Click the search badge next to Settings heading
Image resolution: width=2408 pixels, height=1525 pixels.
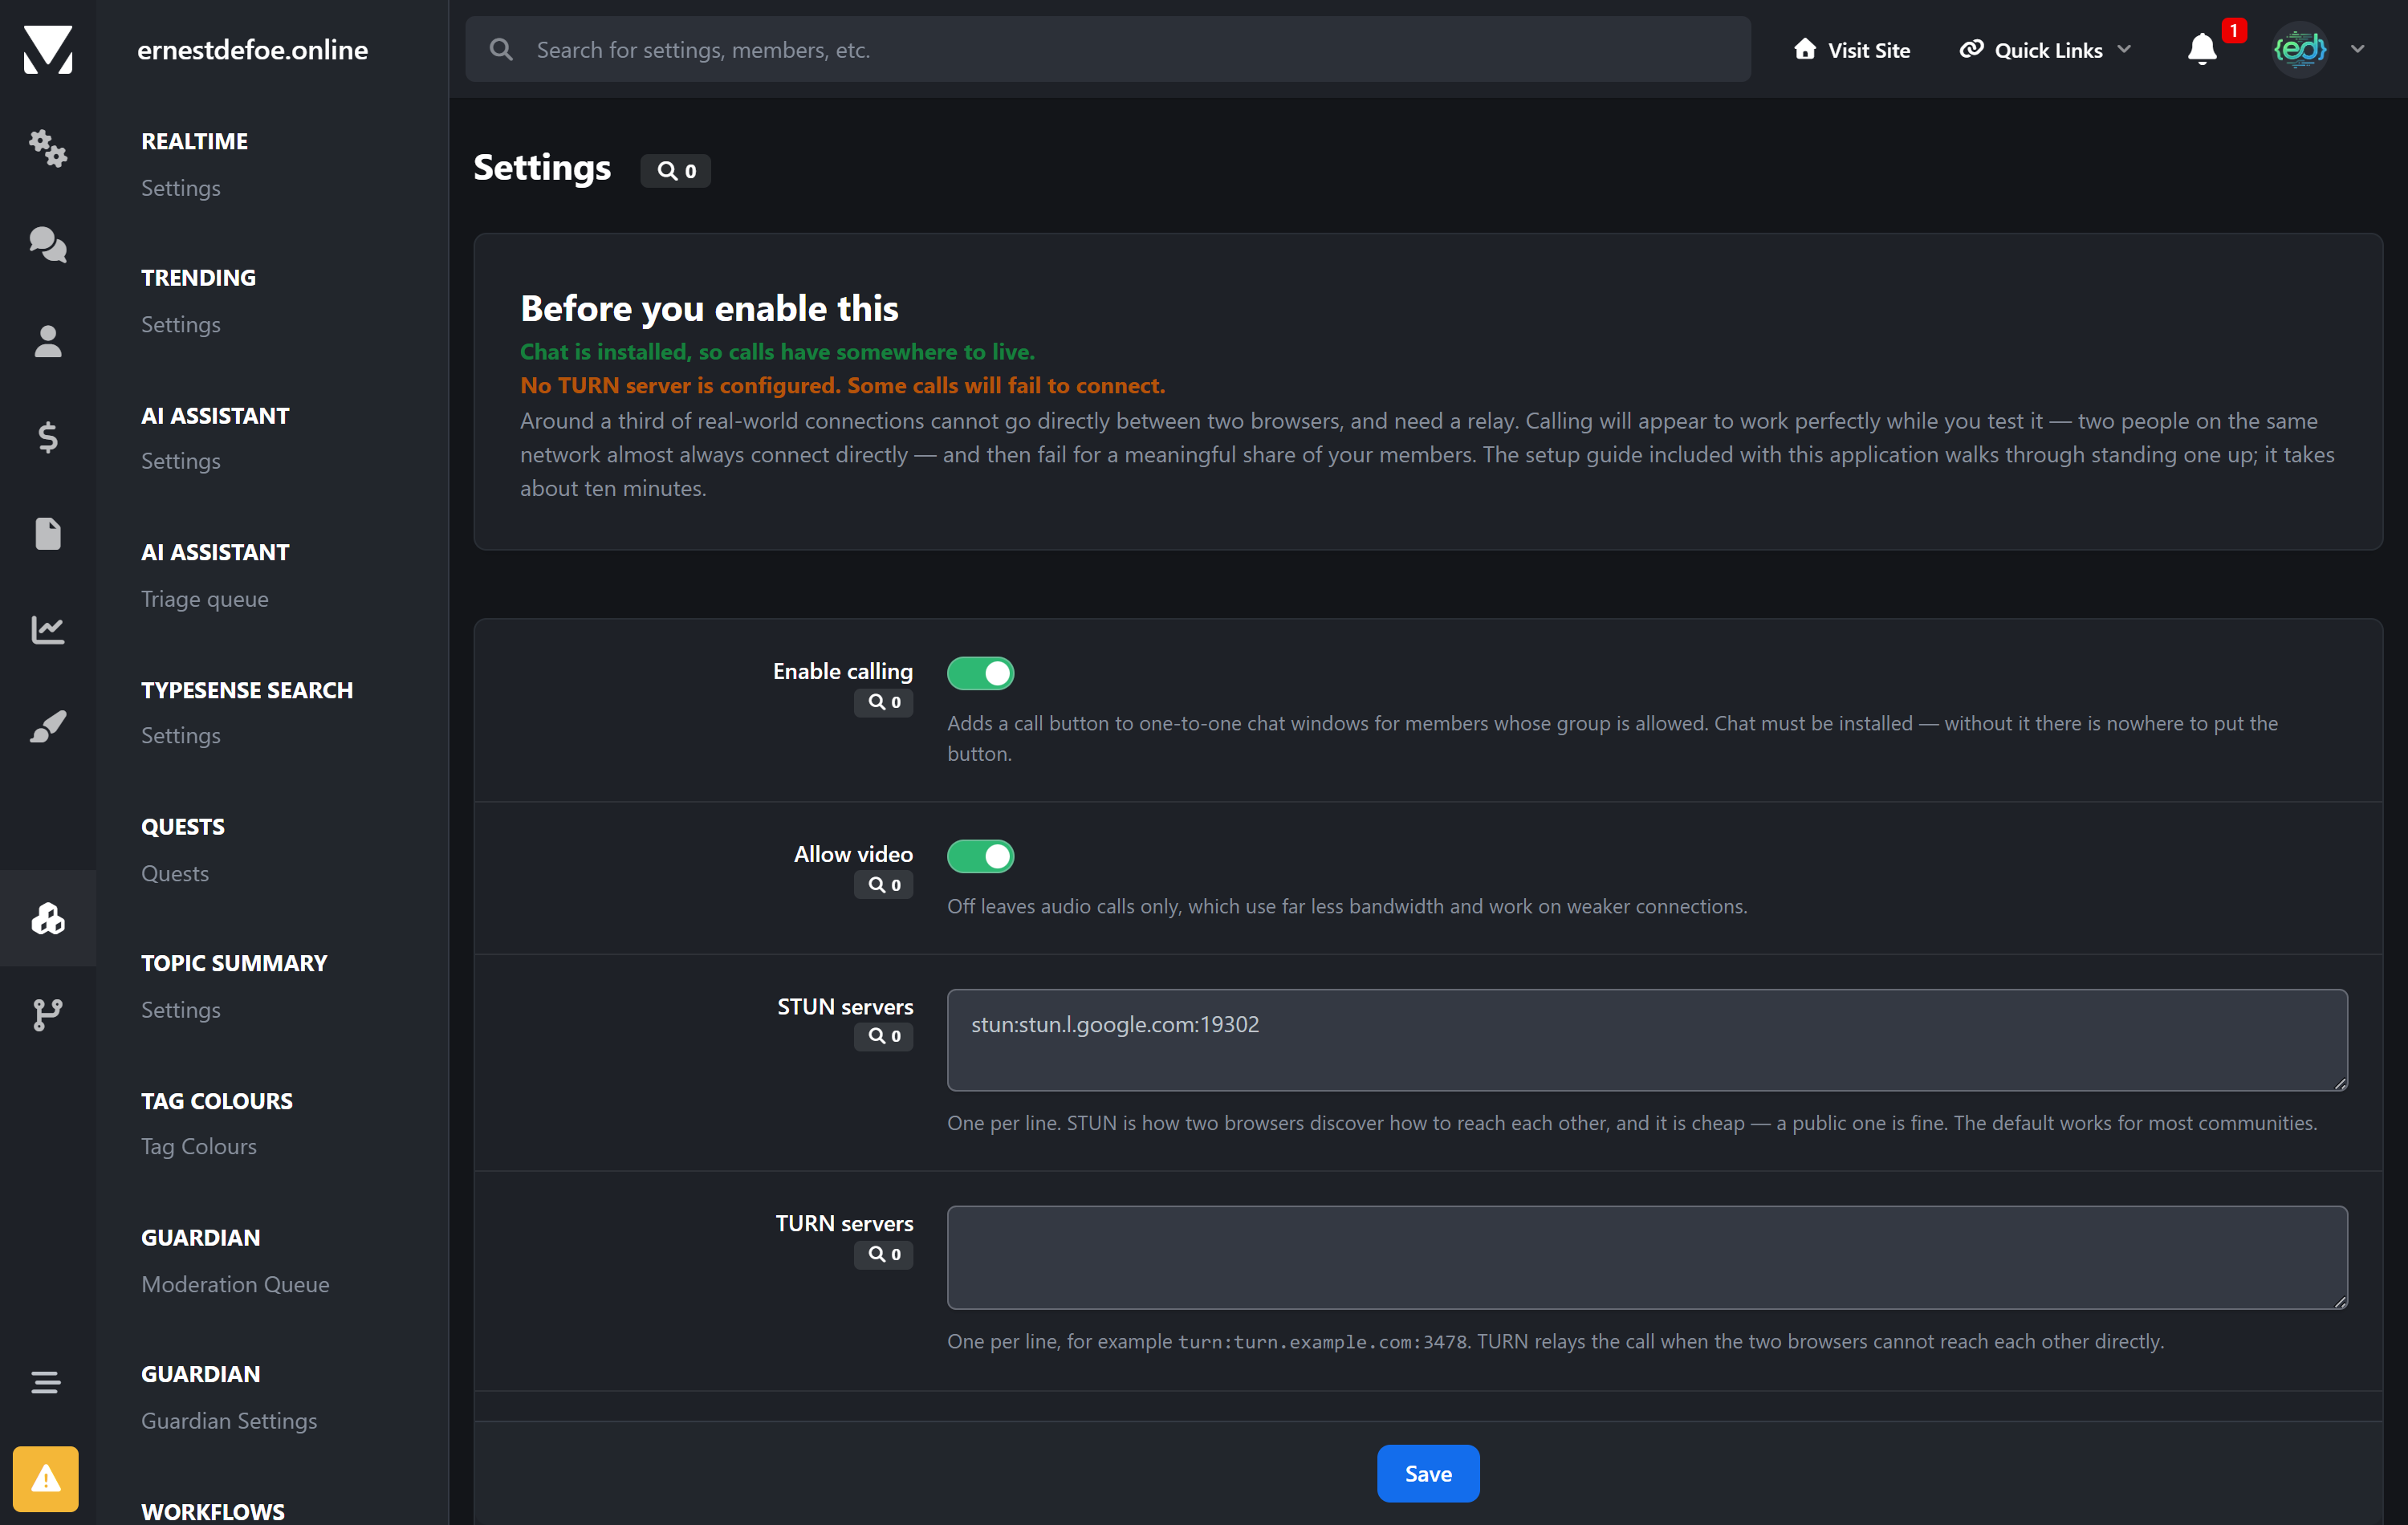point(676,171)
